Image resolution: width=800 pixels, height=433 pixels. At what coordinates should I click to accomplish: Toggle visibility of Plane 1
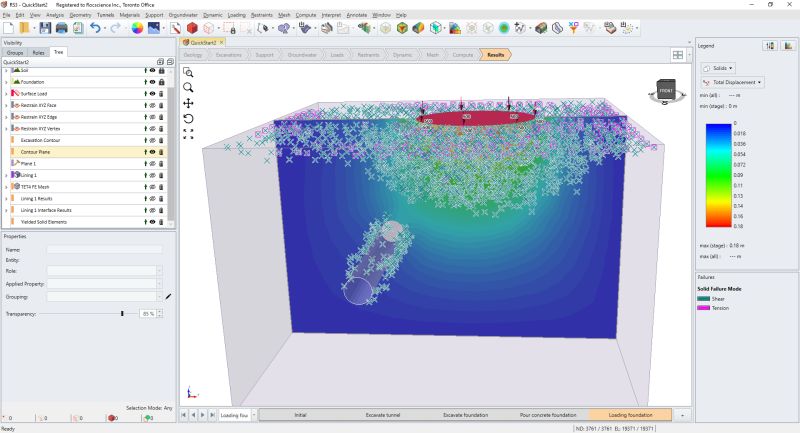[x=153, y=164]
